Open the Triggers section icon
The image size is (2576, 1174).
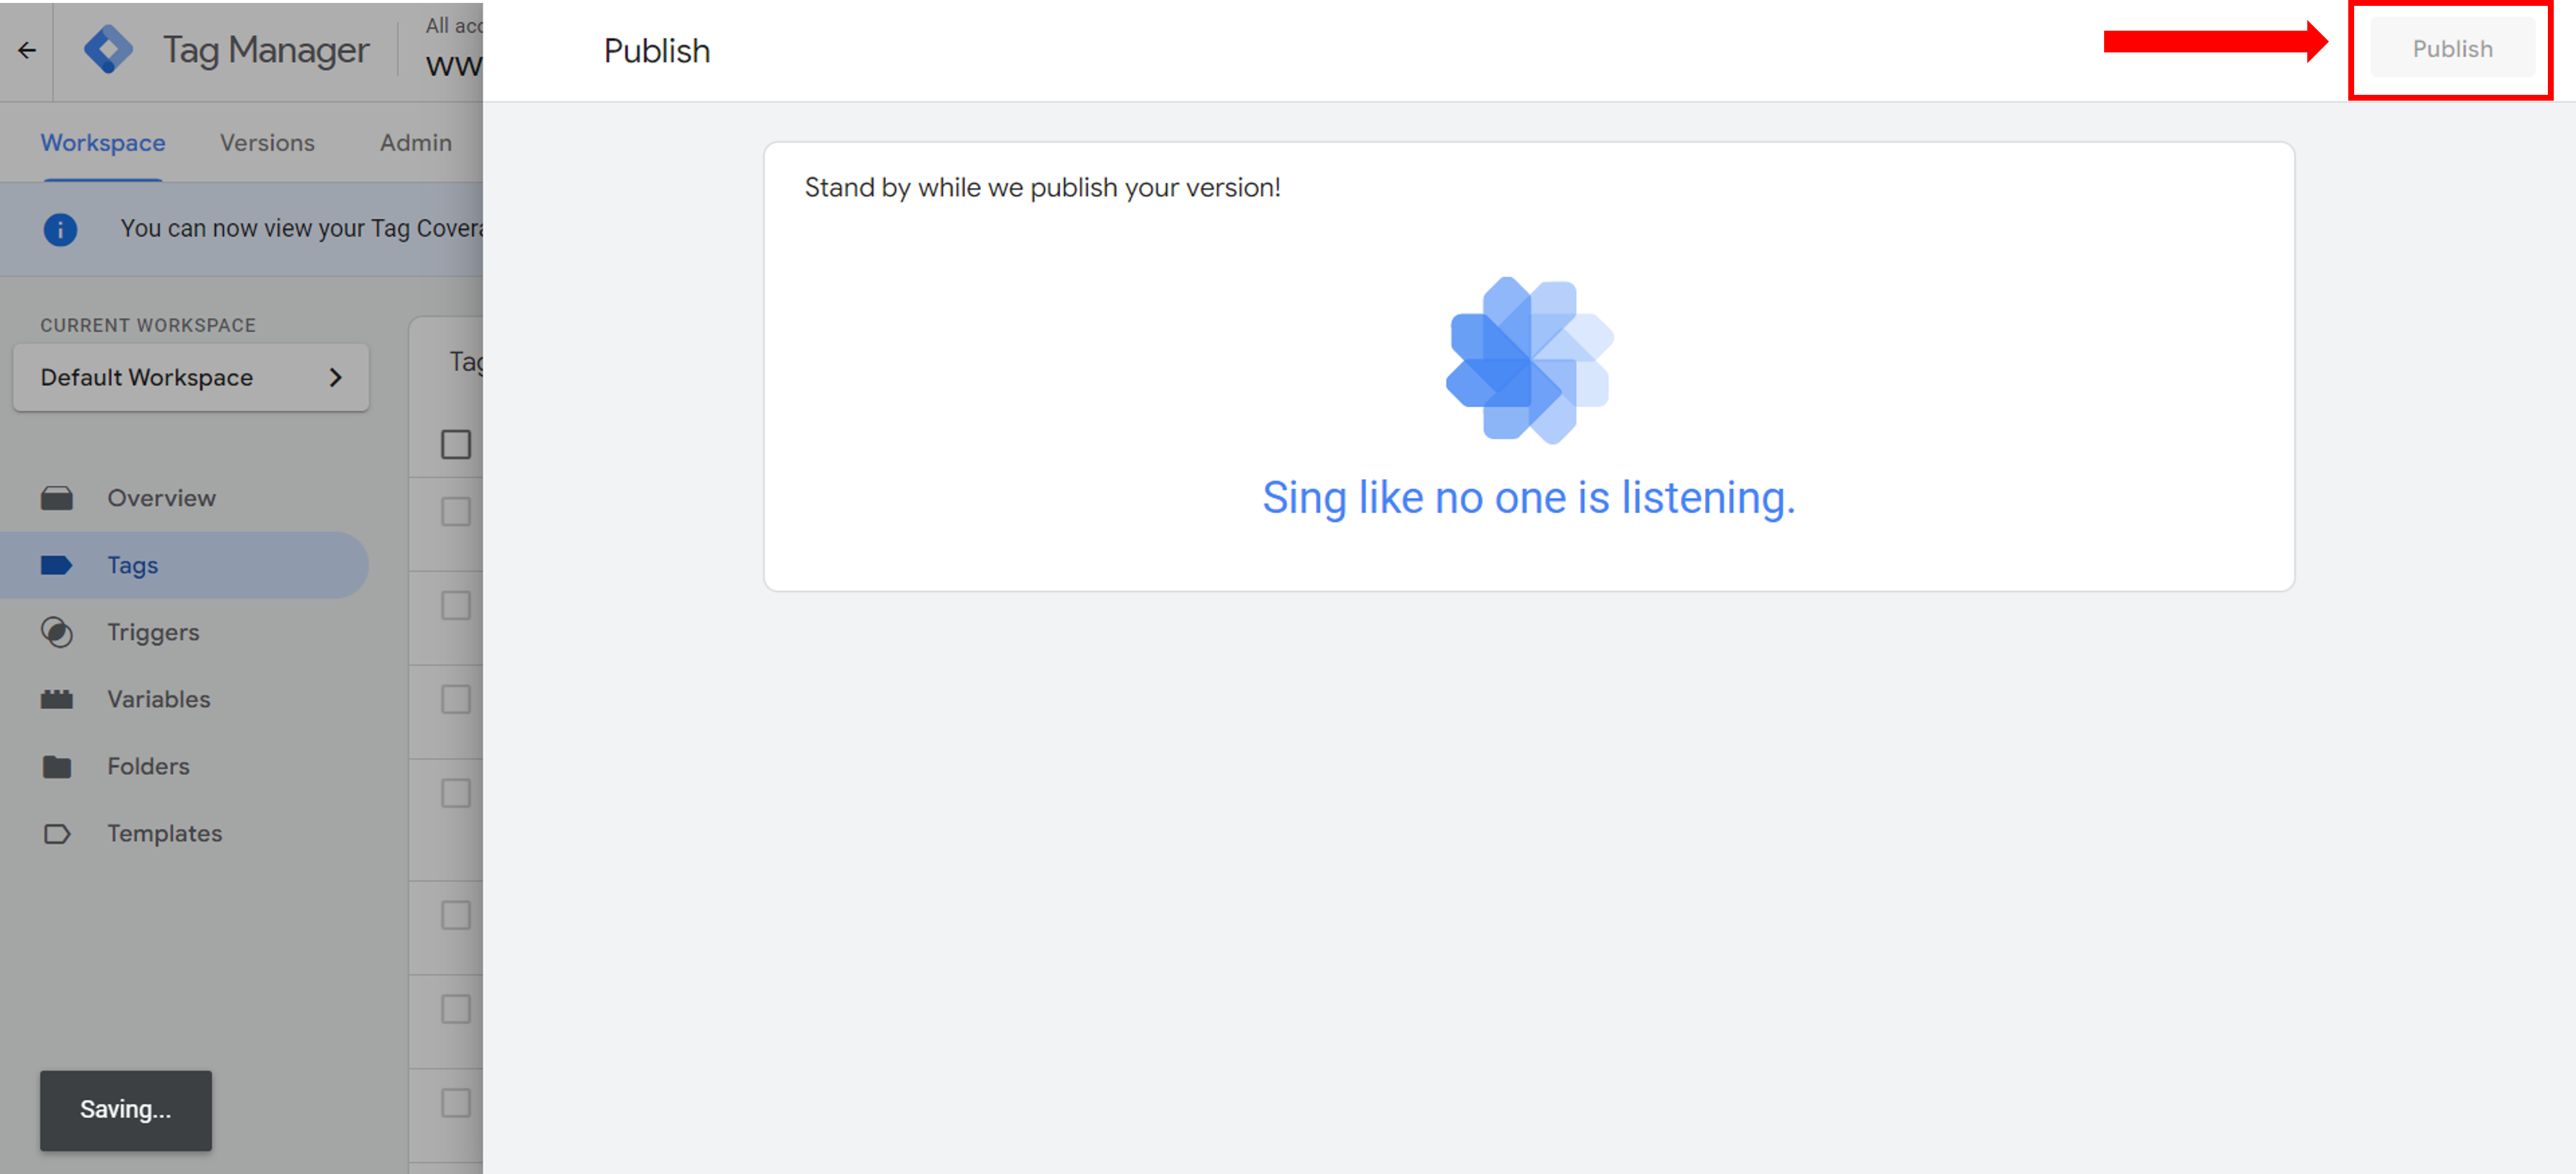[x=57, y=632]
